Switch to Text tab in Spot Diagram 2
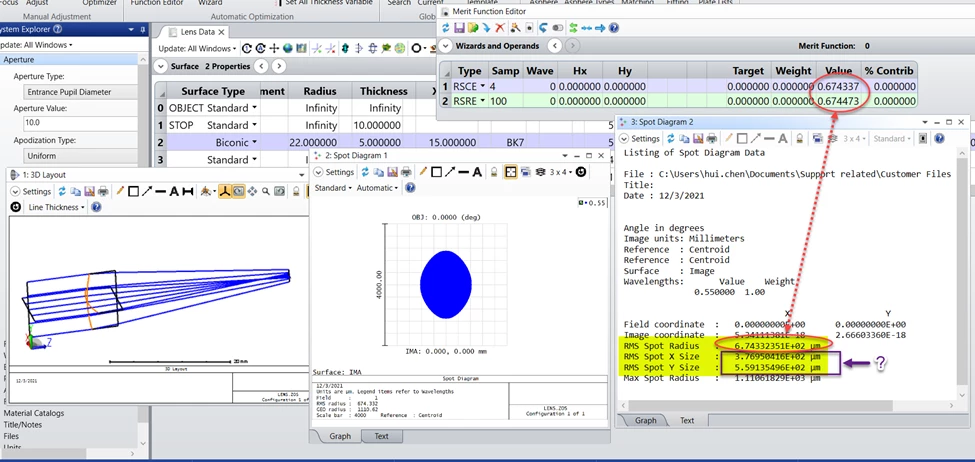The height and width of the screenshot is (462, 975). 687,420
